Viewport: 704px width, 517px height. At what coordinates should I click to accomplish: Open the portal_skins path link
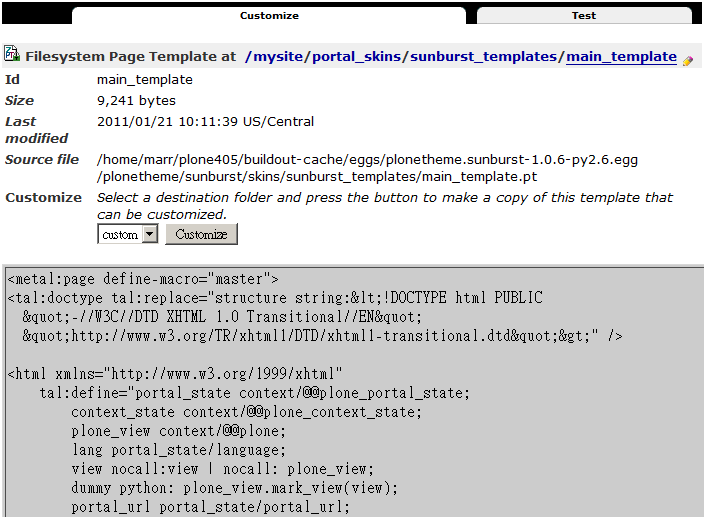tap(356, 57)
